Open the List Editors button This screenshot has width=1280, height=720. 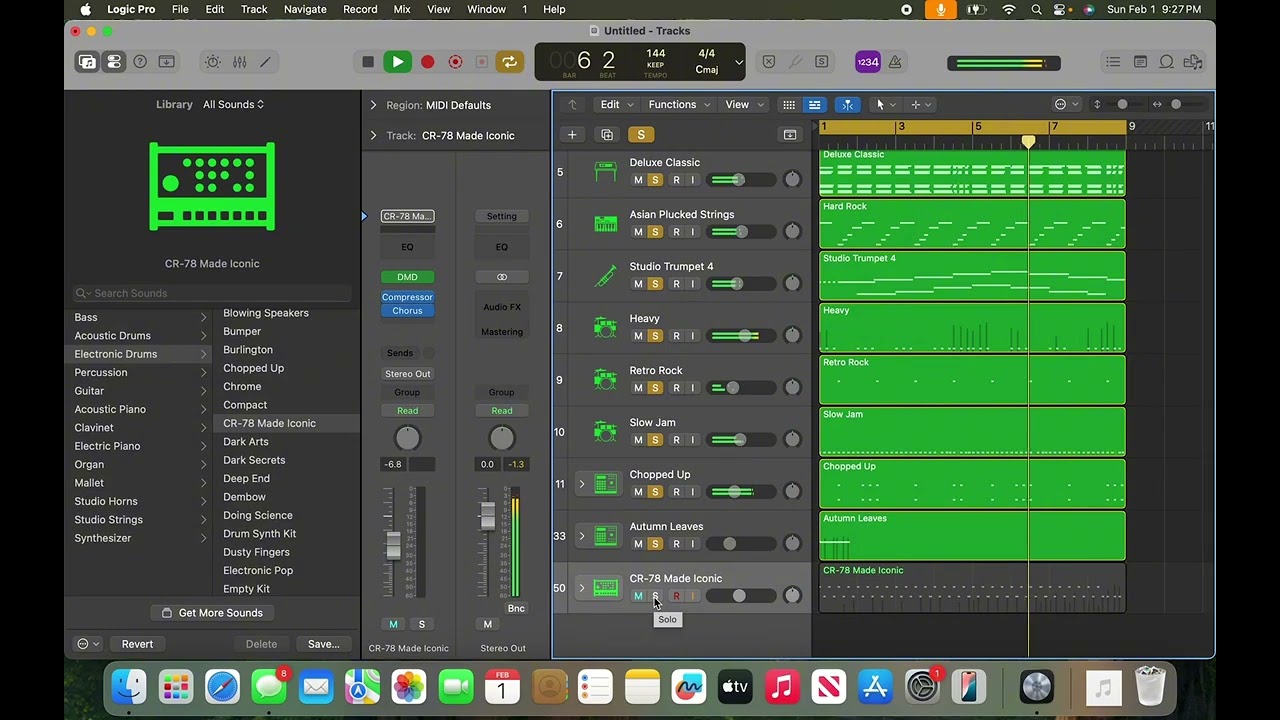[1113, 62]
